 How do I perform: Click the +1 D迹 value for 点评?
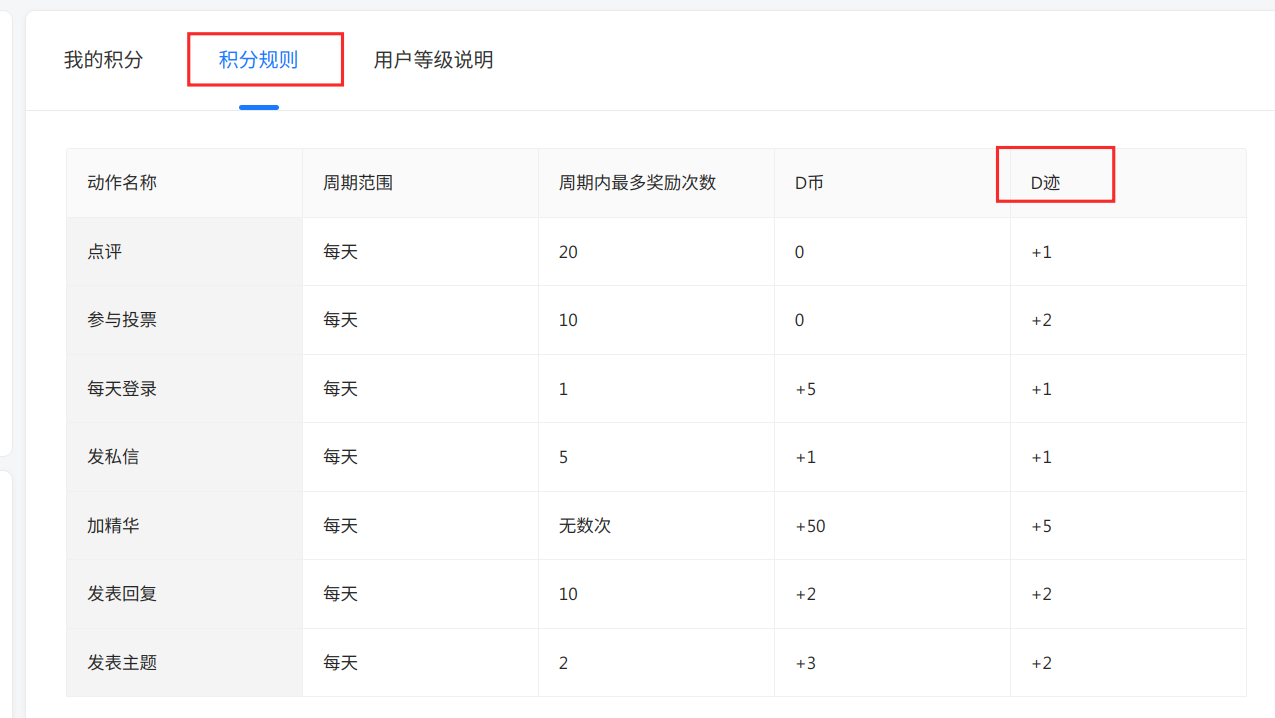1041,252
